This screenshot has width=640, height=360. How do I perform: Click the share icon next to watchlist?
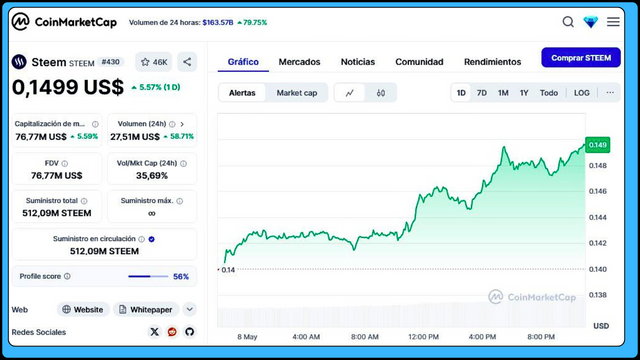coord(187,62)
